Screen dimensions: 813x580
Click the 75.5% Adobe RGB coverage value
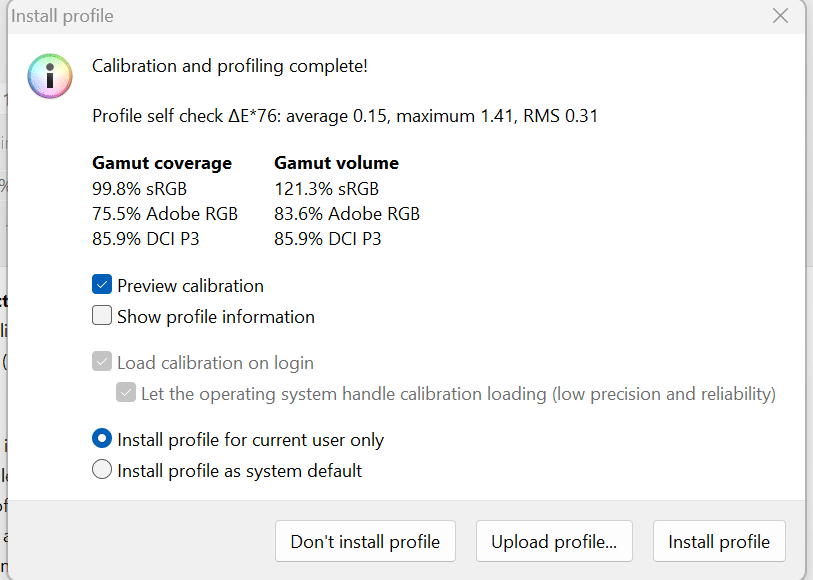tap(165, 213)
